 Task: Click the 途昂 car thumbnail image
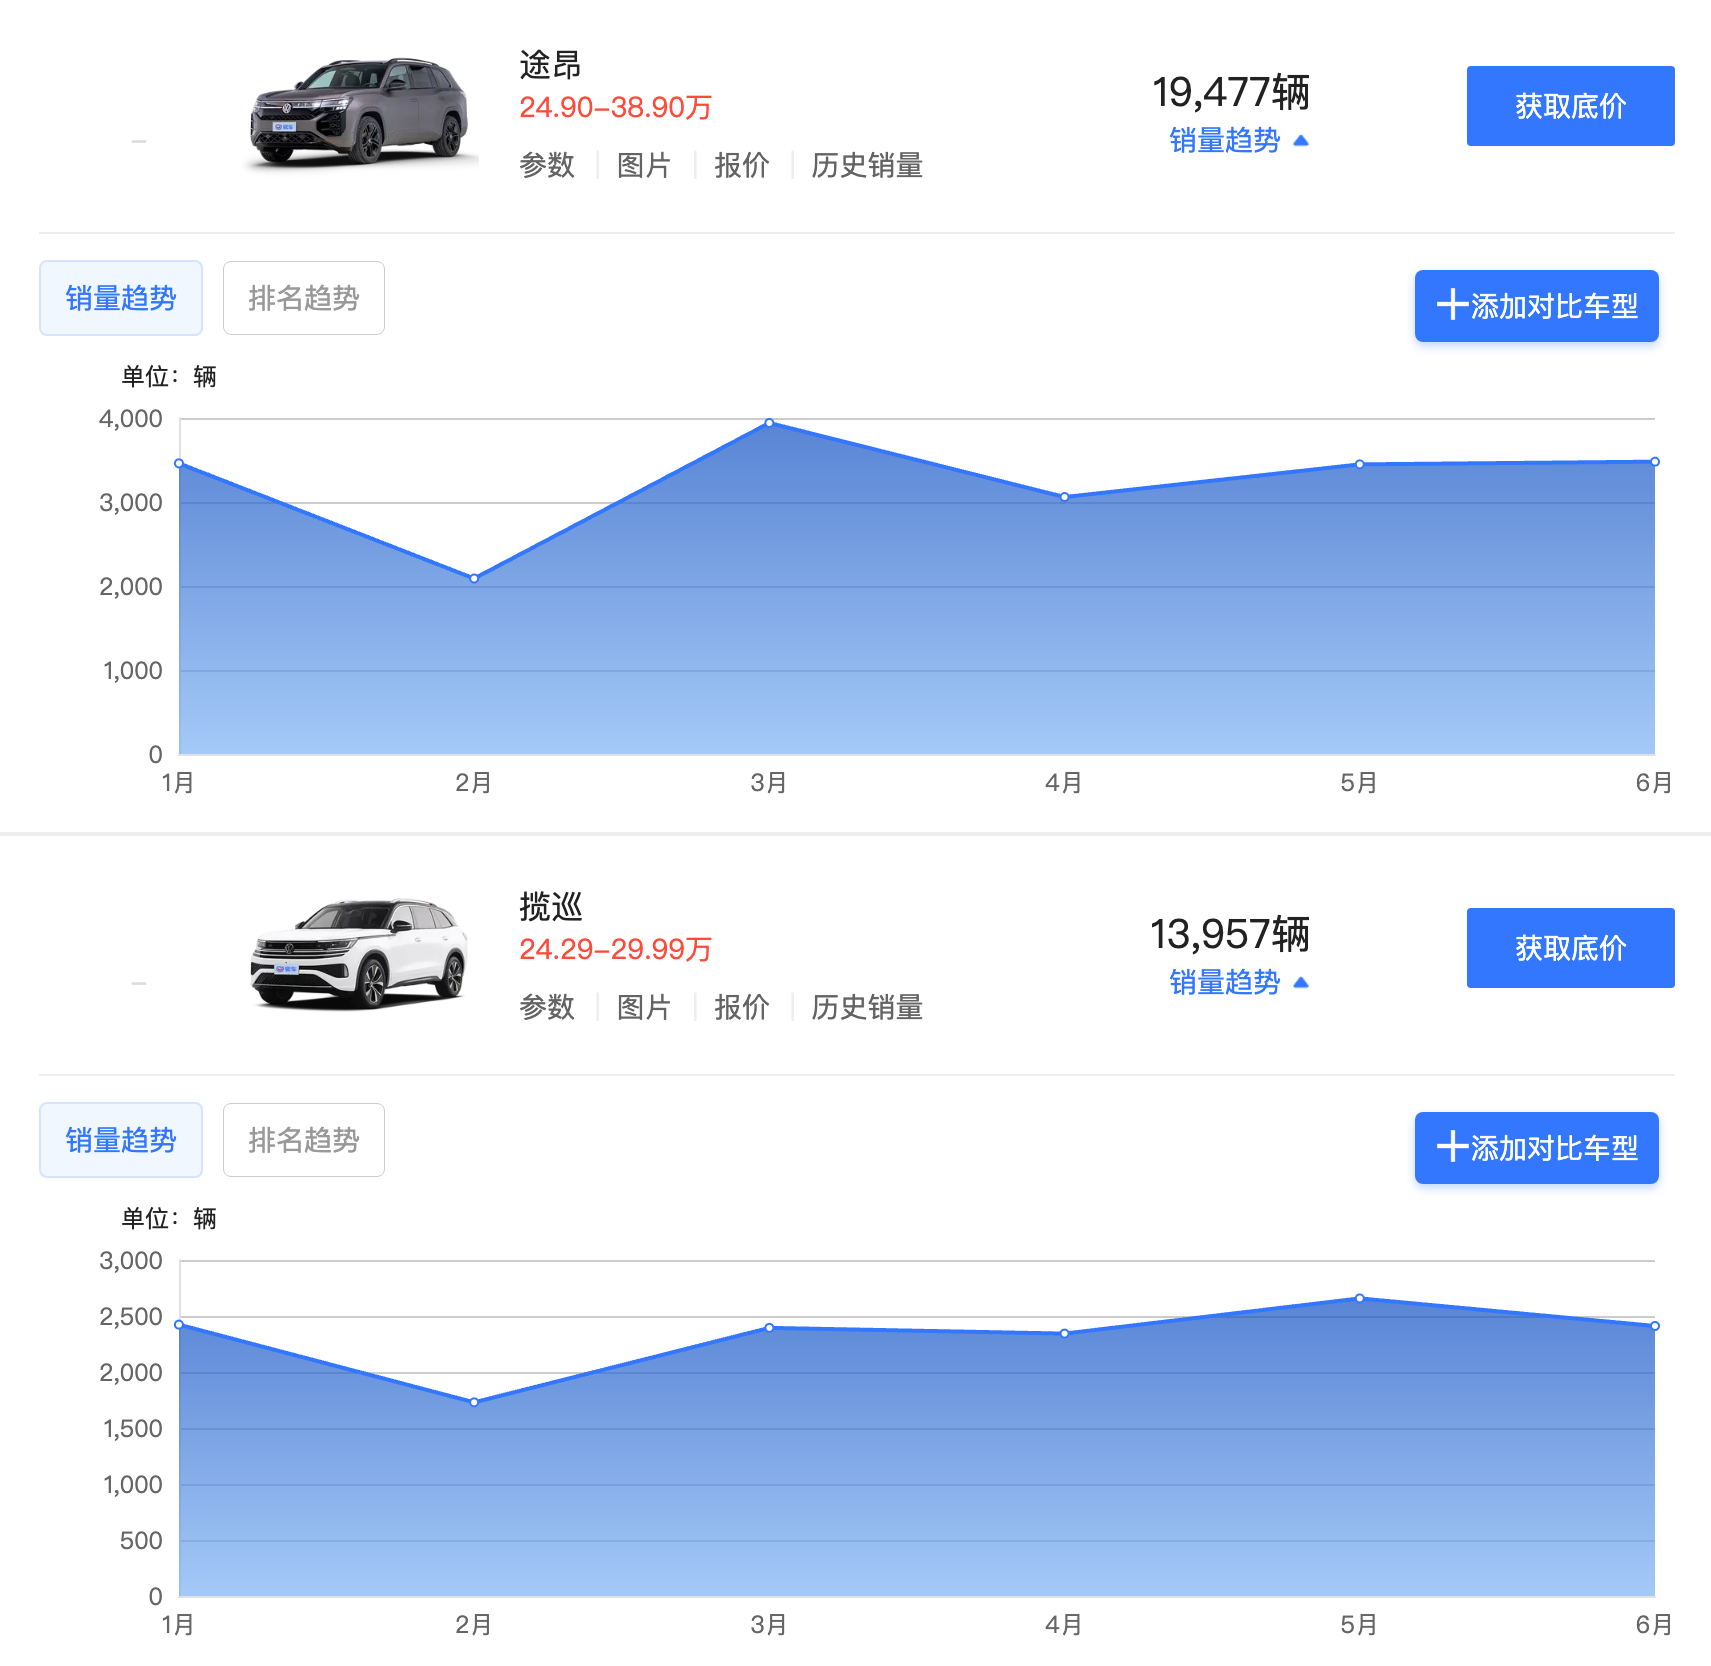pyautogui.click(x=358, y=110)
